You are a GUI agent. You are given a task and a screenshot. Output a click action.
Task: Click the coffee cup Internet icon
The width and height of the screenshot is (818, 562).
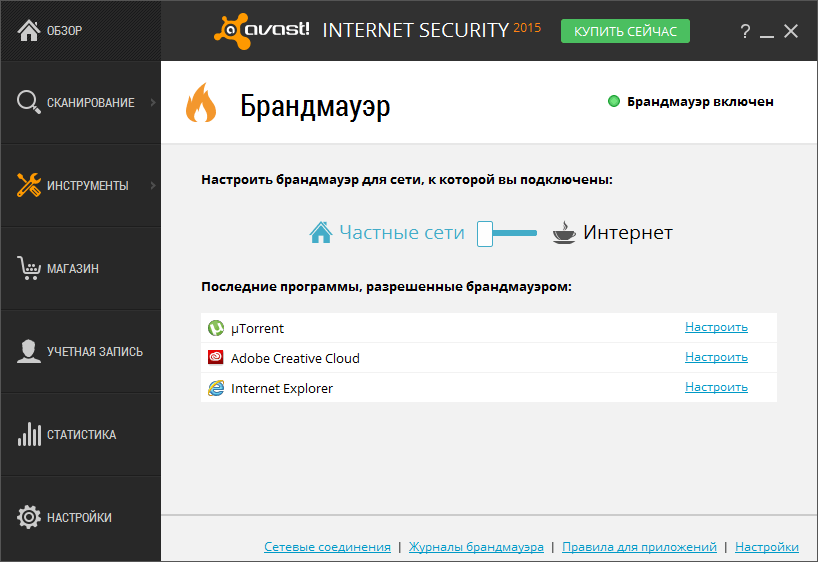pos(564,232)
